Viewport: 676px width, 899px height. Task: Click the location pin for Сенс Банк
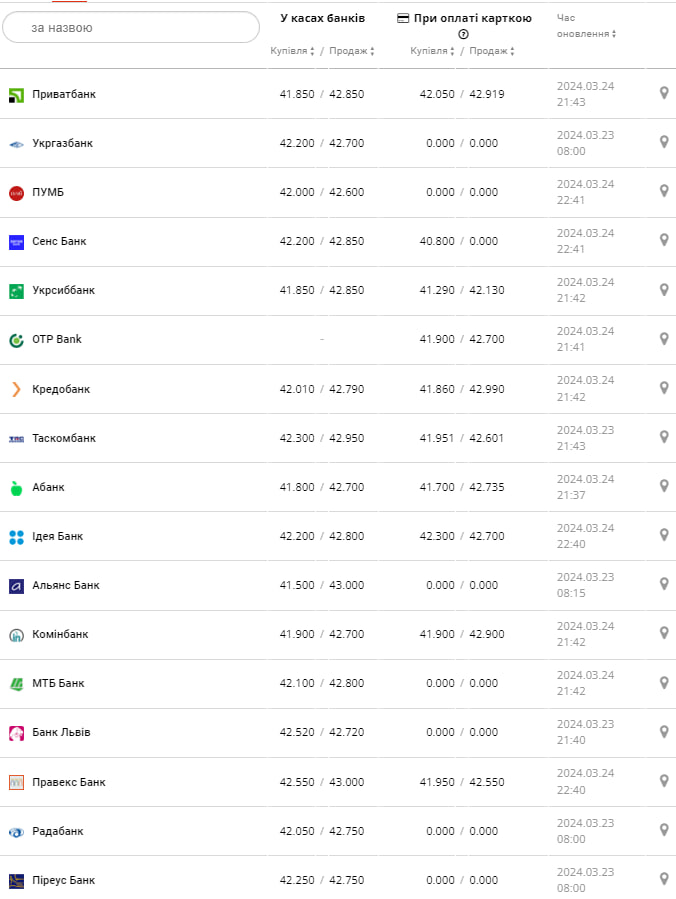(x=664, y=240)
